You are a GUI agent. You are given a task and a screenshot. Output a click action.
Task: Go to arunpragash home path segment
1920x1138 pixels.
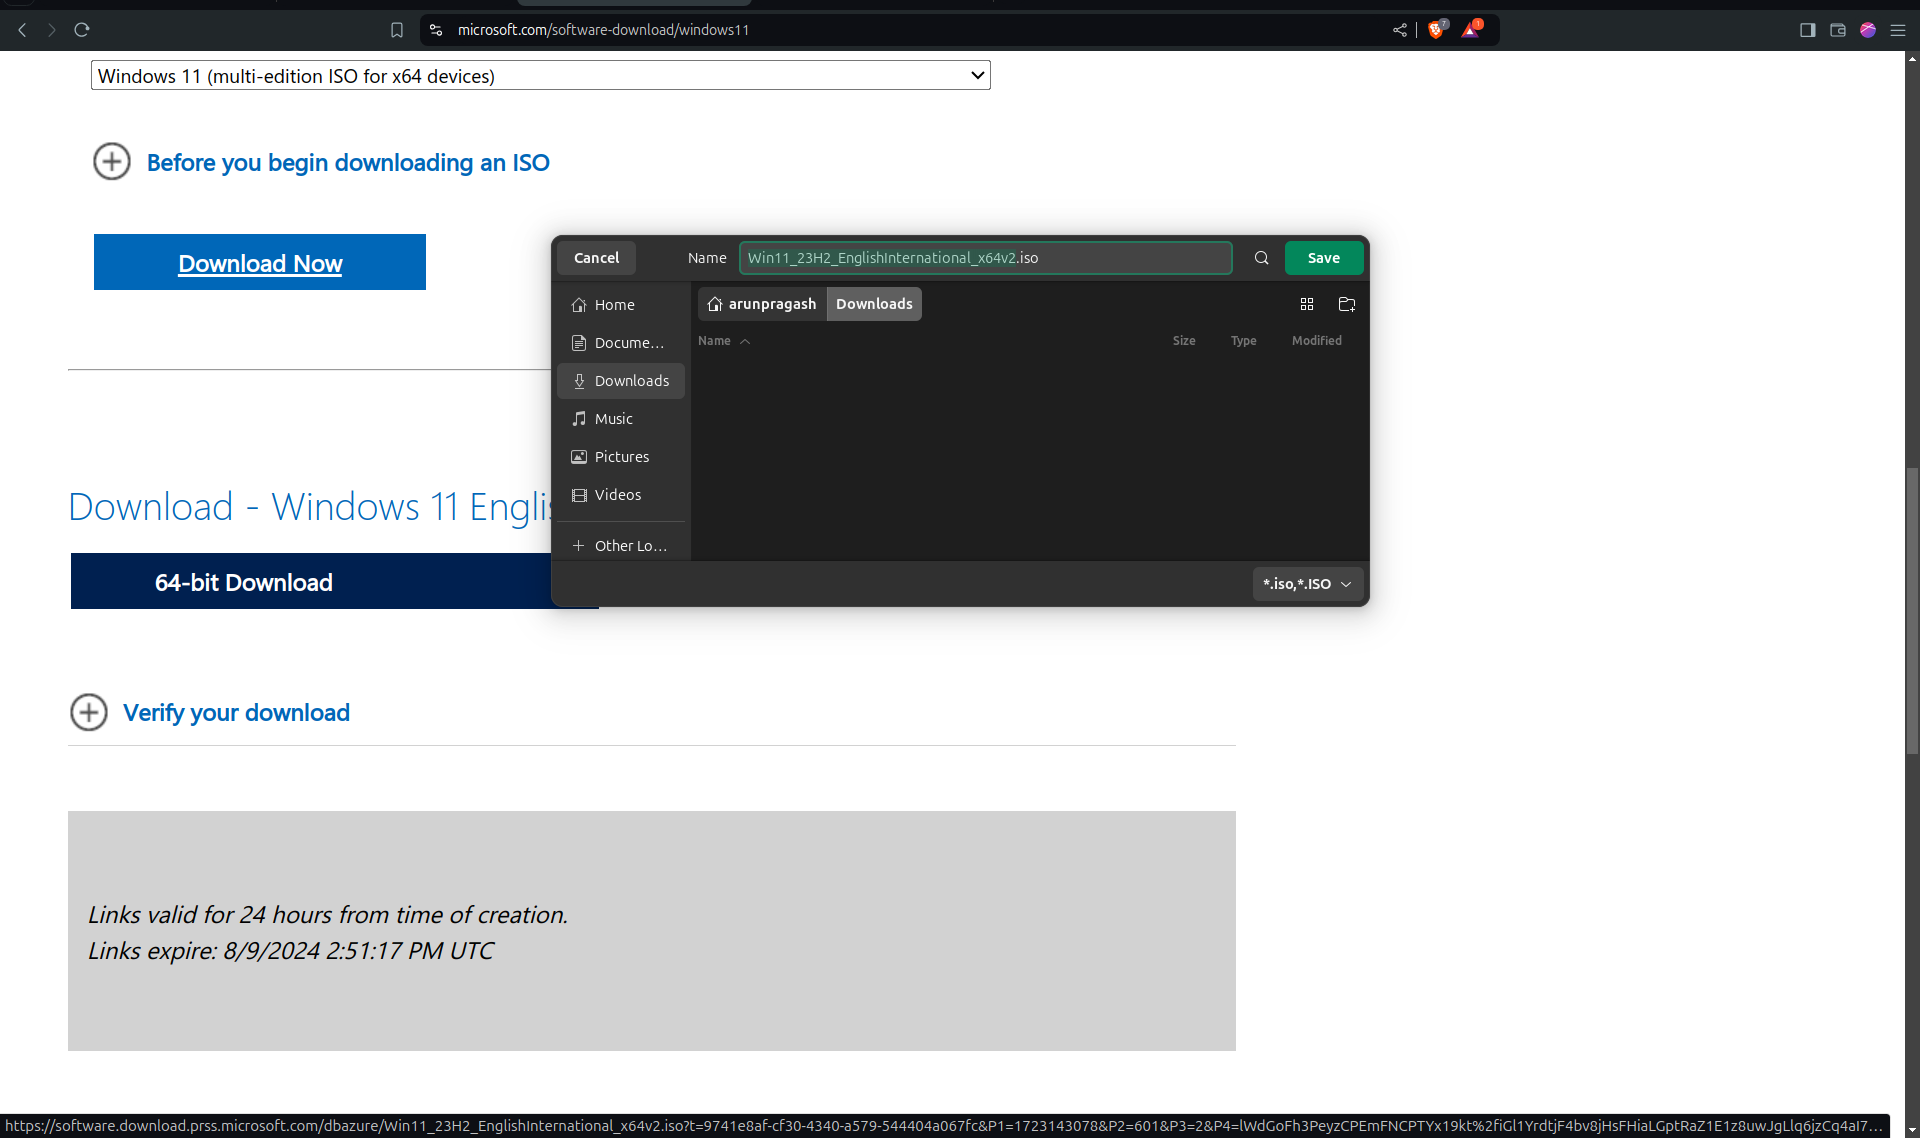pos(762,304)
